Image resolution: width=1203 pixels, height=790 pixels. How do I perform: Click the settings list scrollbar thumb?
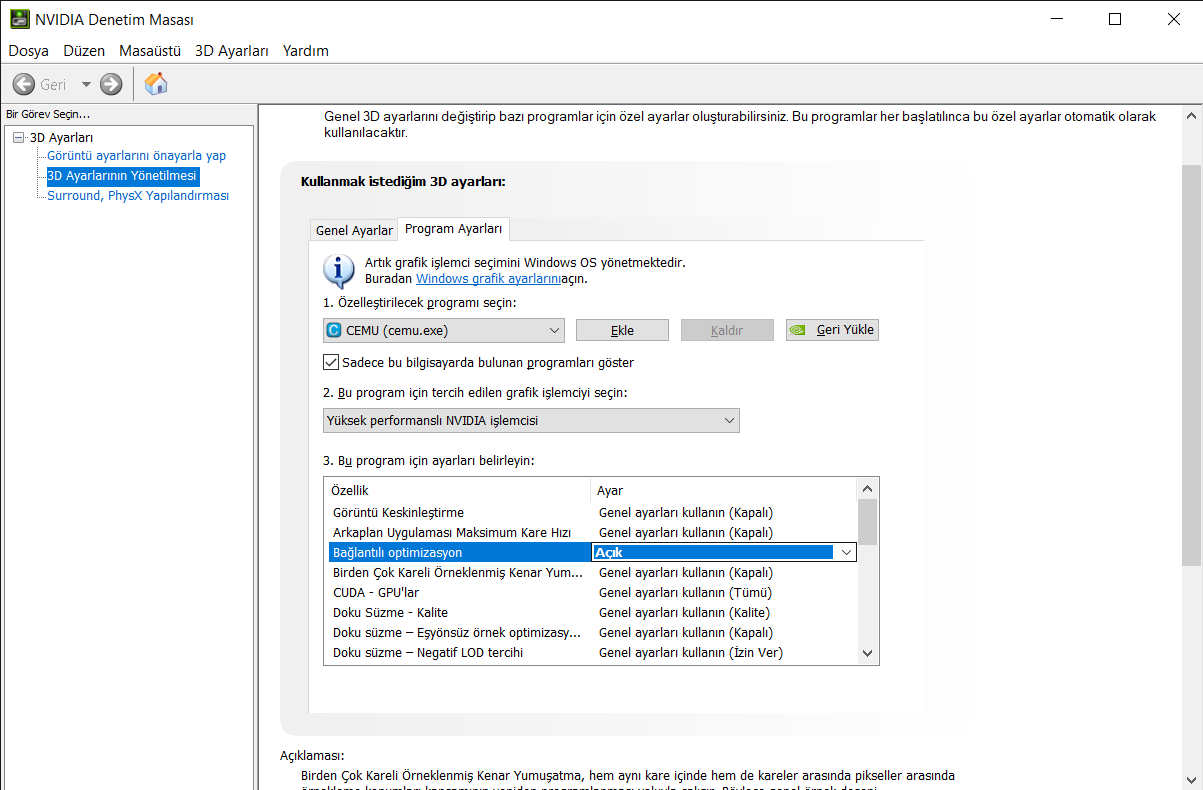click(867, 522)
